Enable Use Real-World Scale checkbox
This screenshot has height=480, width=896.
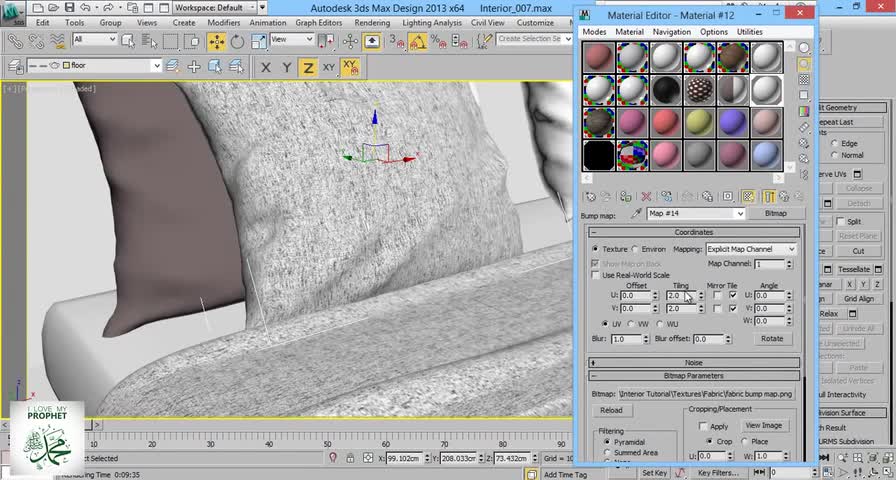596,275
